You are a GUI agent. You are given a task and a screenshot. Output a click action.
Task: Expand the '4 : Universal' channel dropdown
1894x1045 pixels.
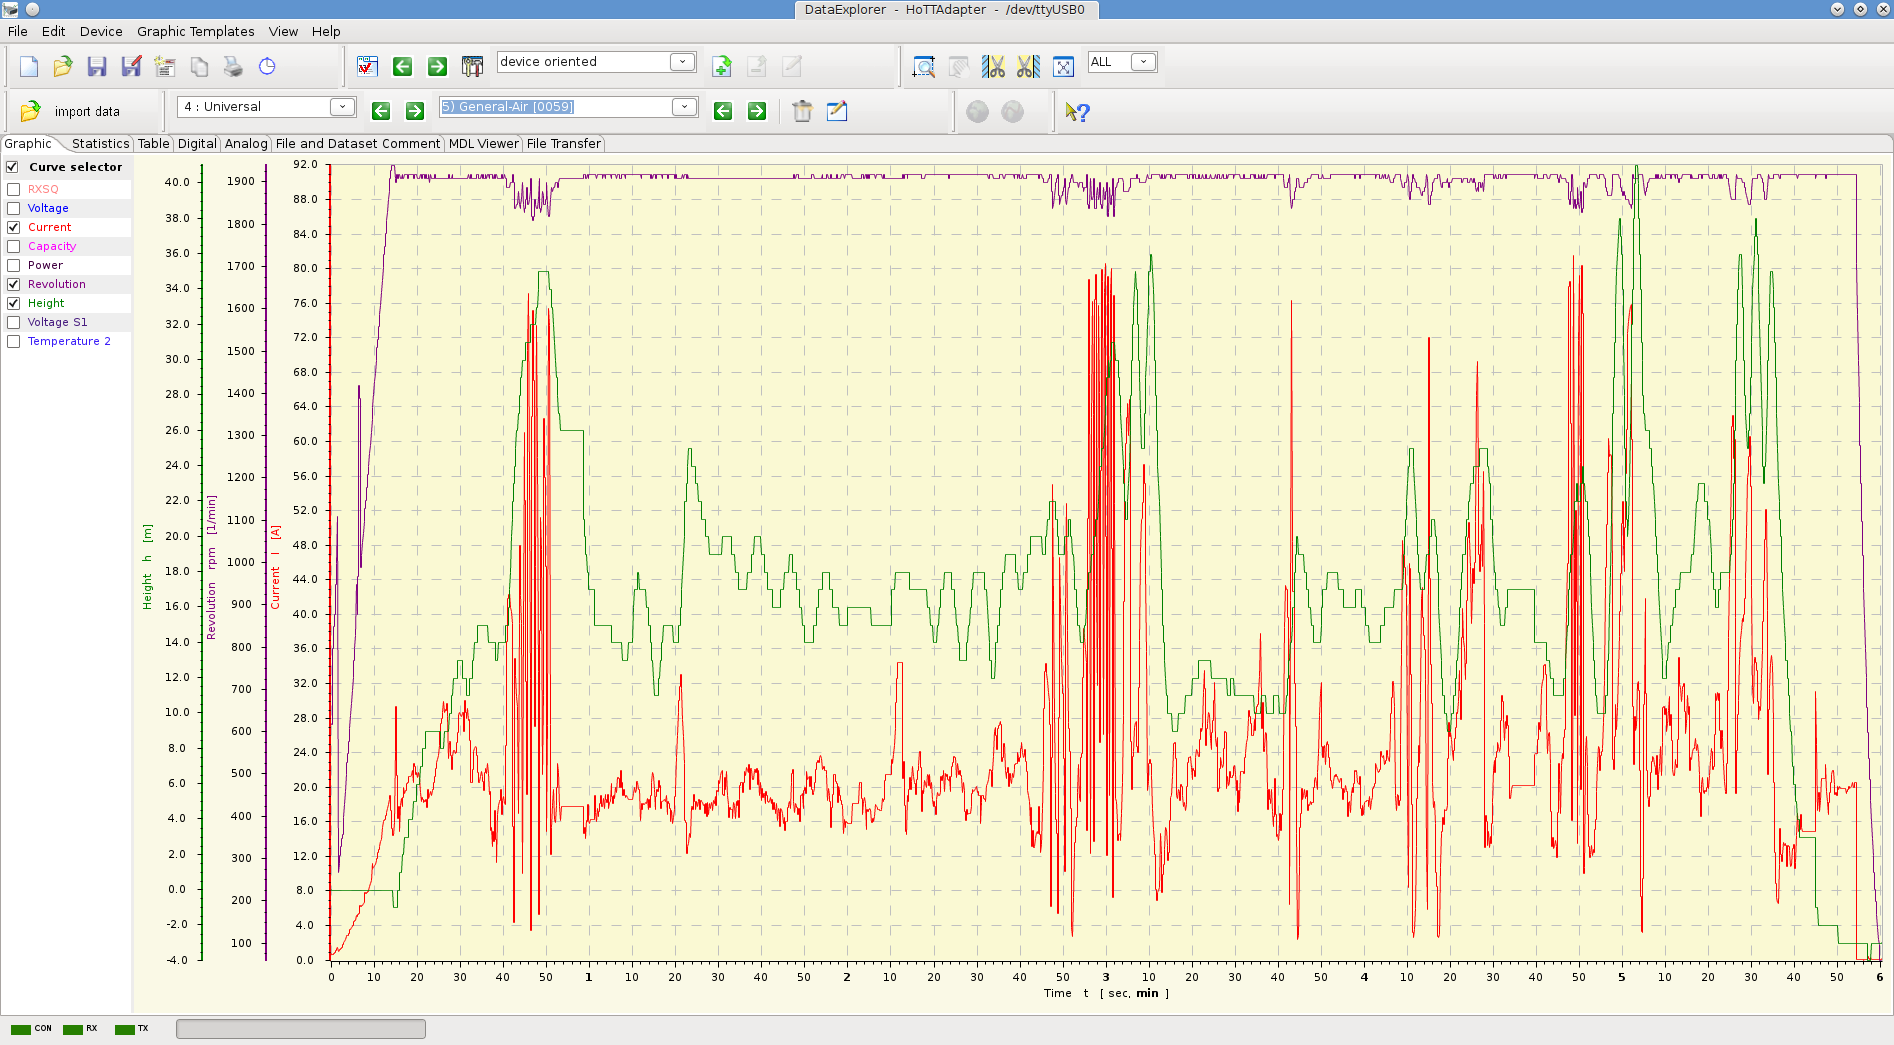342,107
